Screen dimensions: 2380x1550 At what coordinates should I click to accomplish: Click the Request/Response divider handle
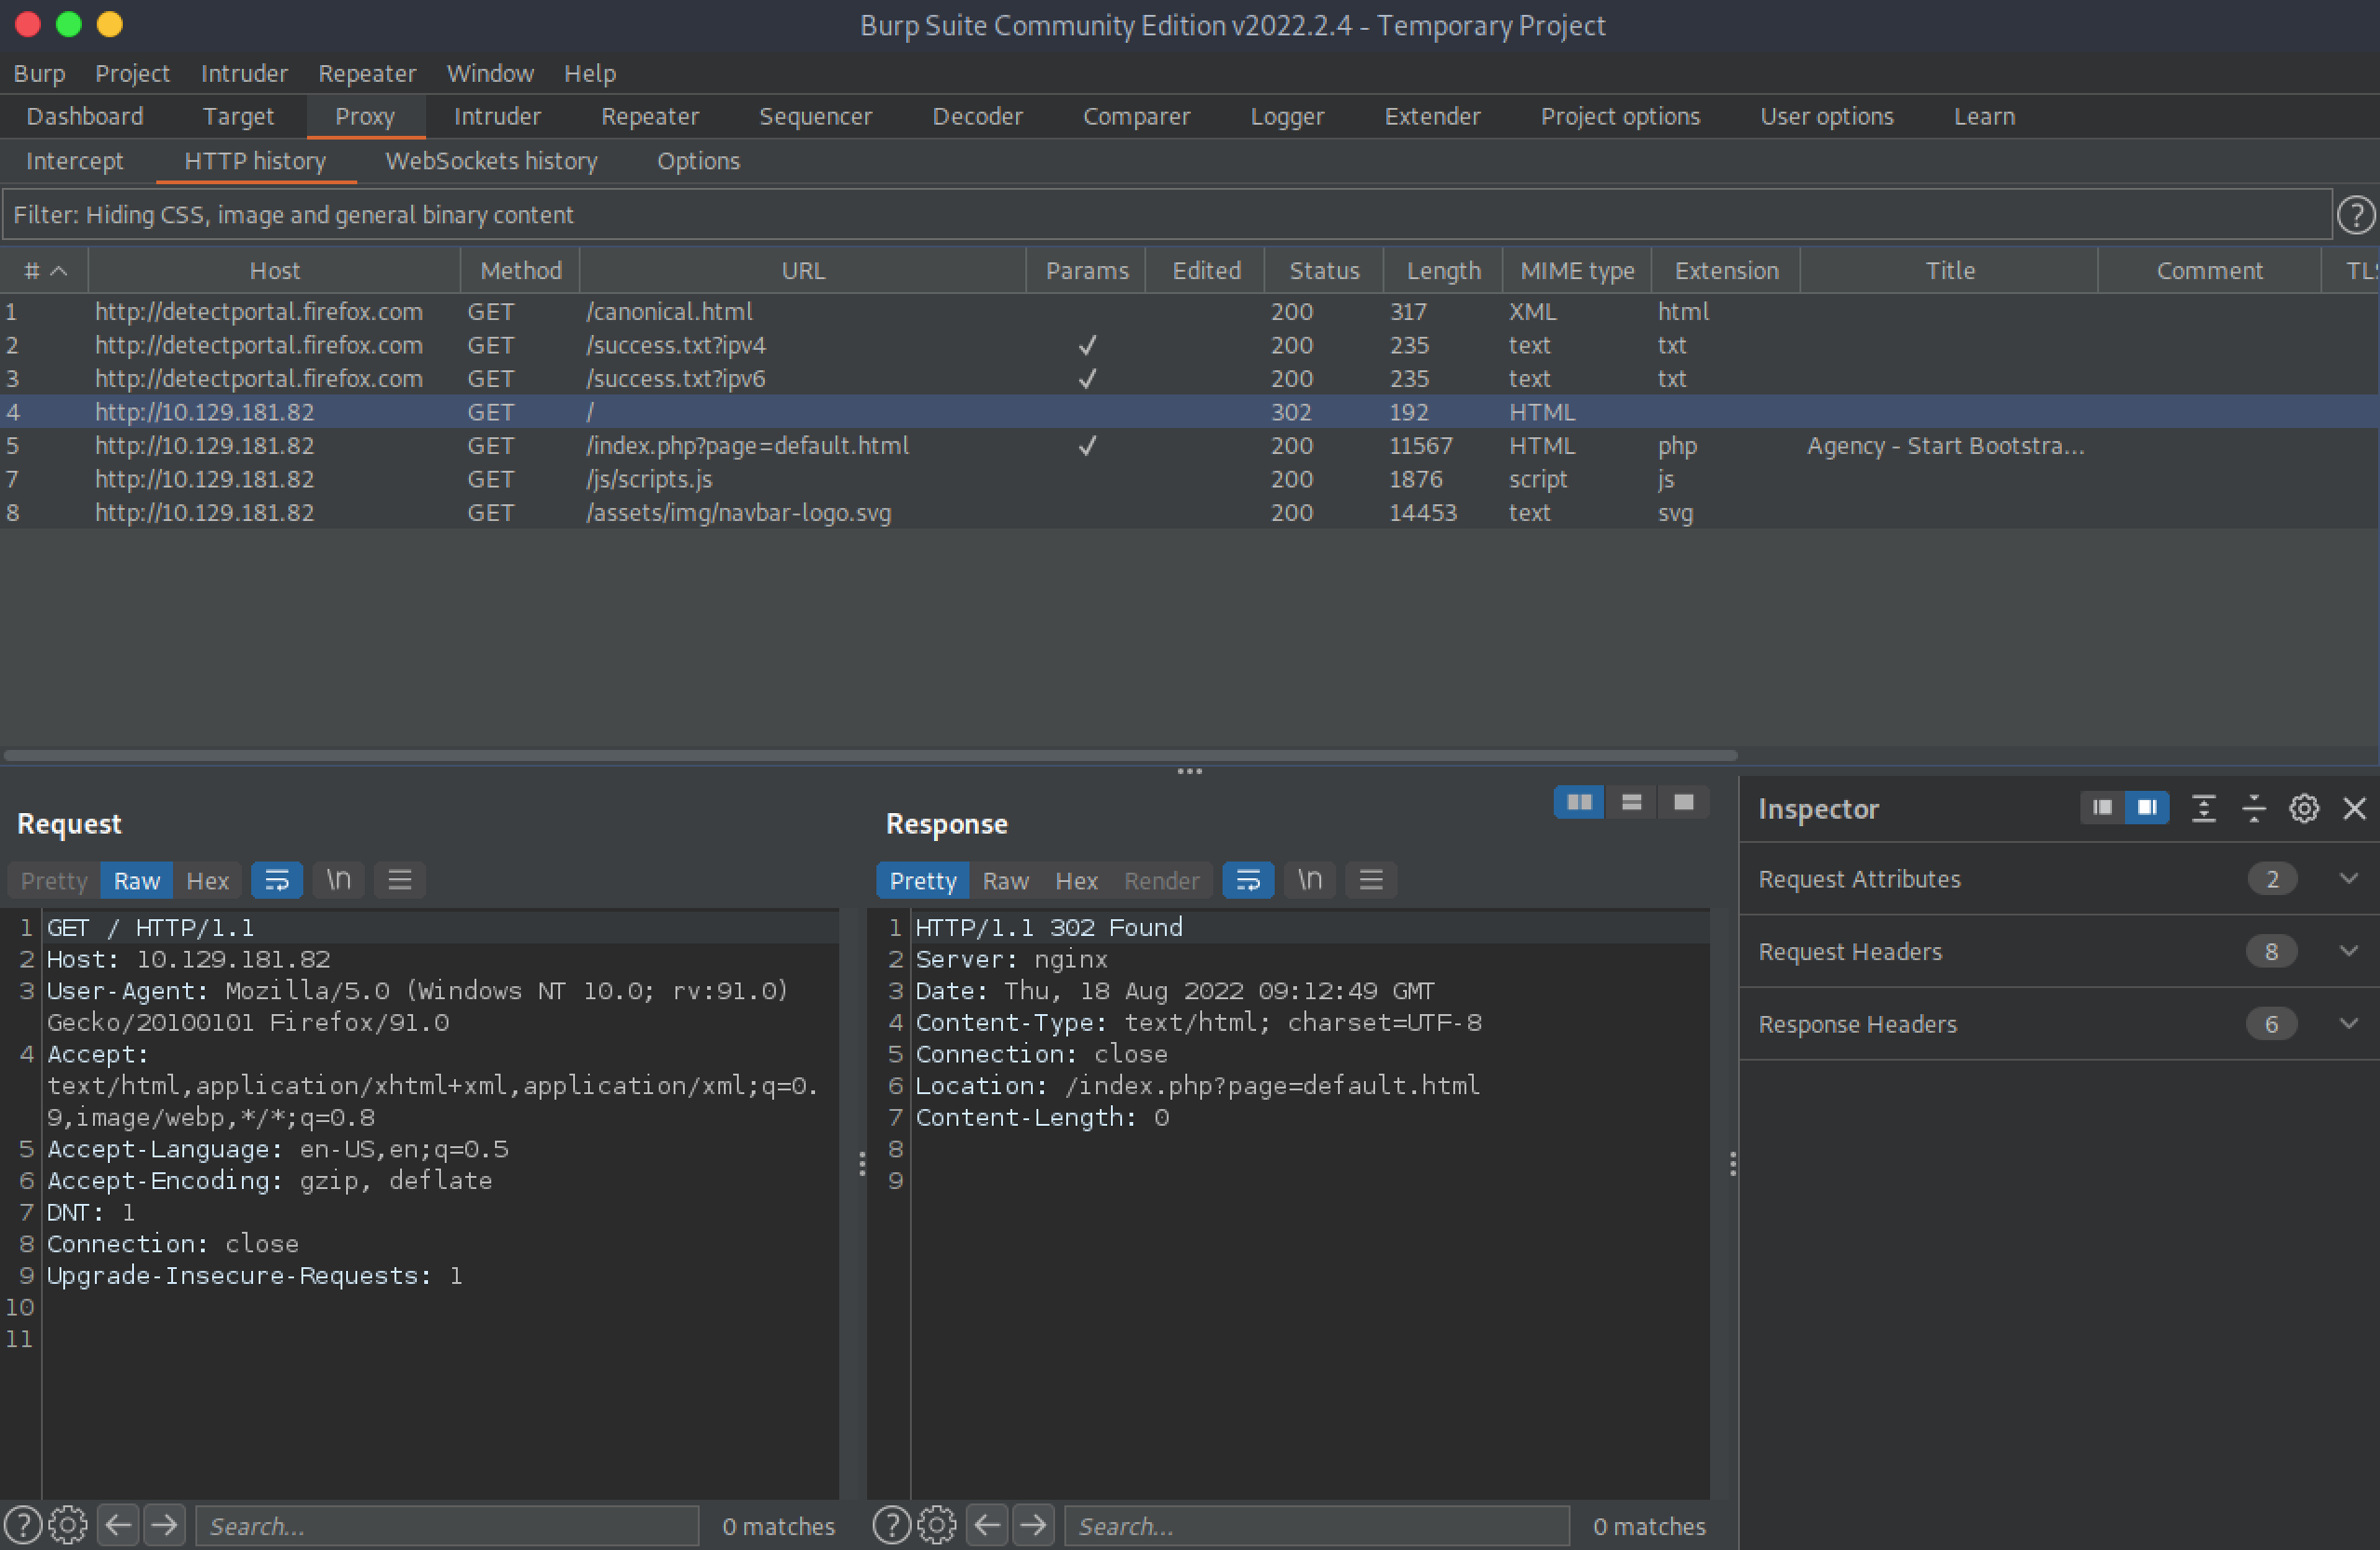862,1163
